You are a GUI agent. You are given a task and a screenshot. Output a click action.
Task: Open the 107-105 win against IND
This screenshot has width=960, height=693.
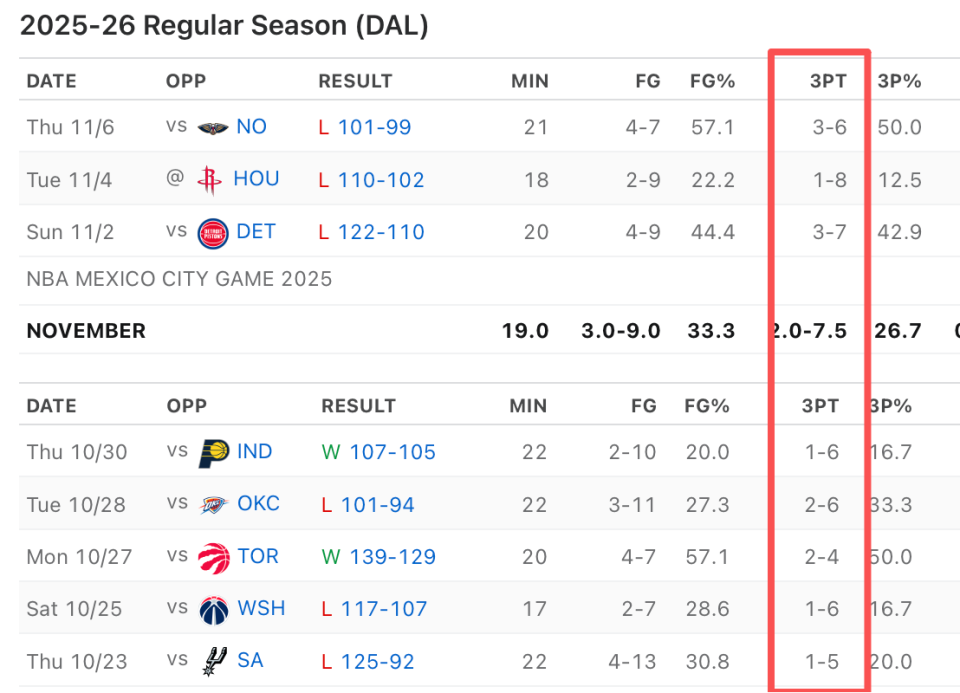(x=392, y=452)
